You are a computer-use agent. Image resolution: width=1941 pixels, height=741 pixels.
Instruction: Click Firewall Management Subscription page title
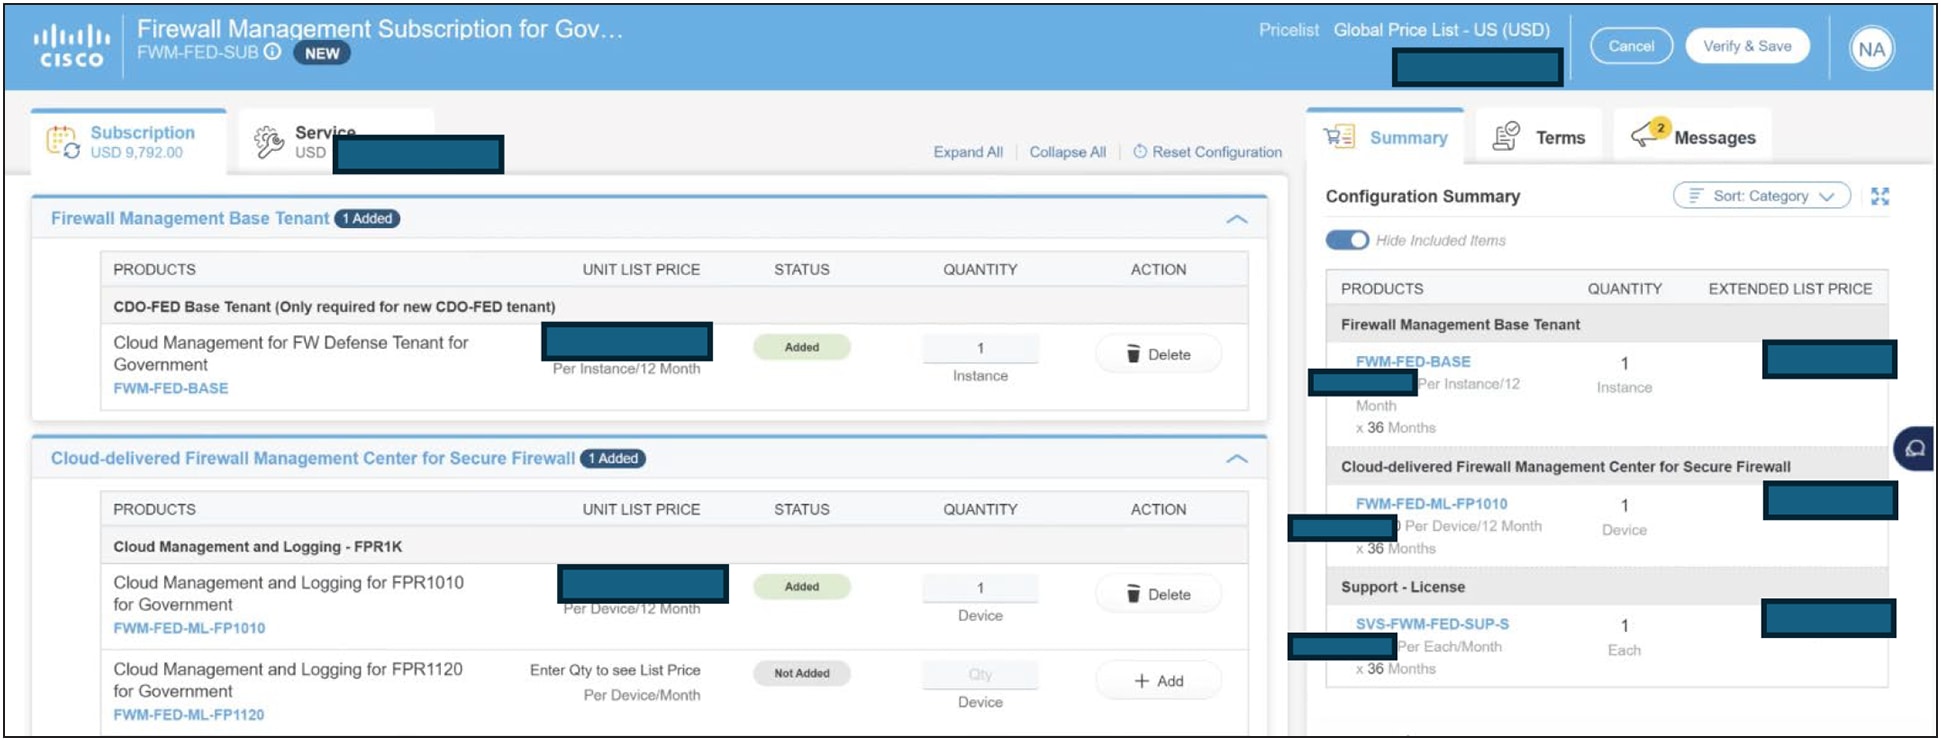pyautogui.click(x=380, y=29)
